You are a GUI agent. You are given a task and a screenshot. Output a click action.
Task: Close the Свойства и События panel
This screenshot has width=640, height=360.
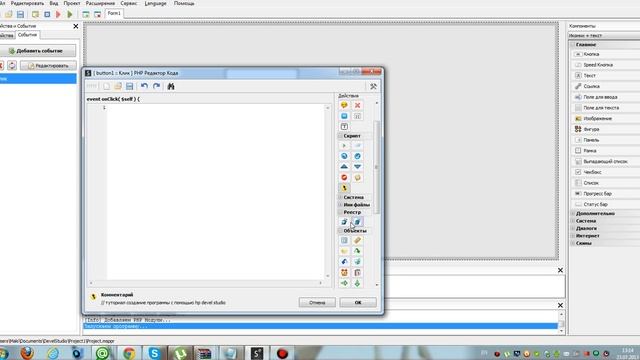[x=76, y=26]
